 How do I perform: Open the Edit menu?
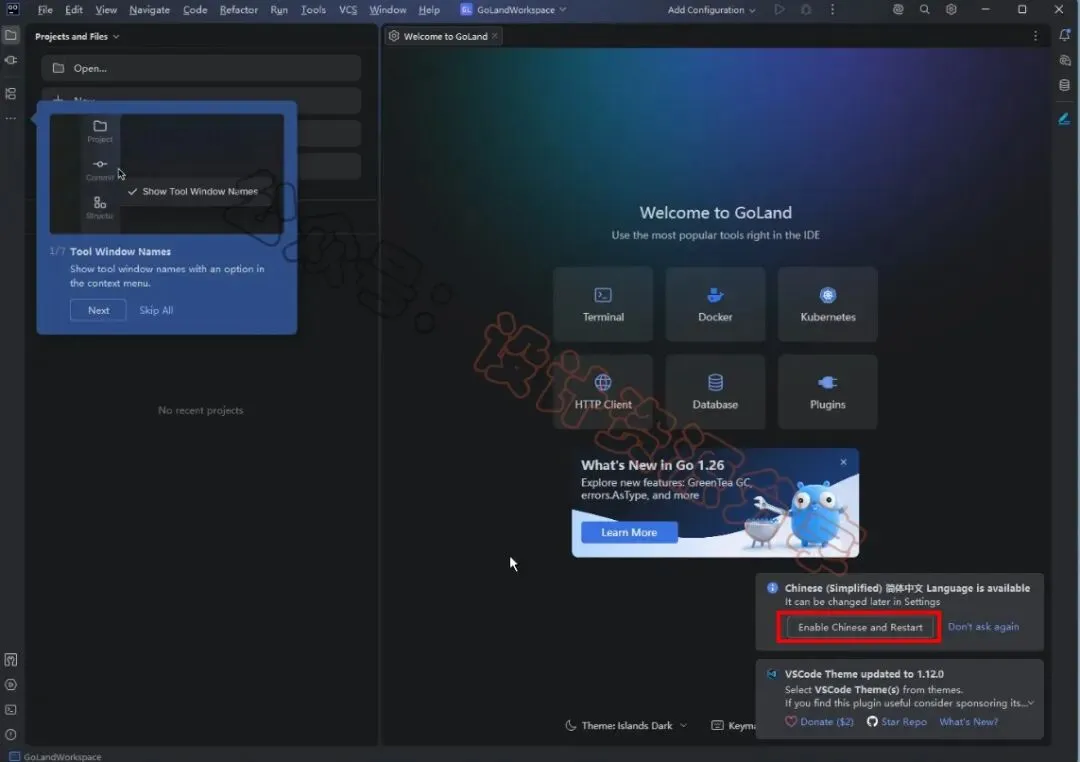click(x=74, y=10)
